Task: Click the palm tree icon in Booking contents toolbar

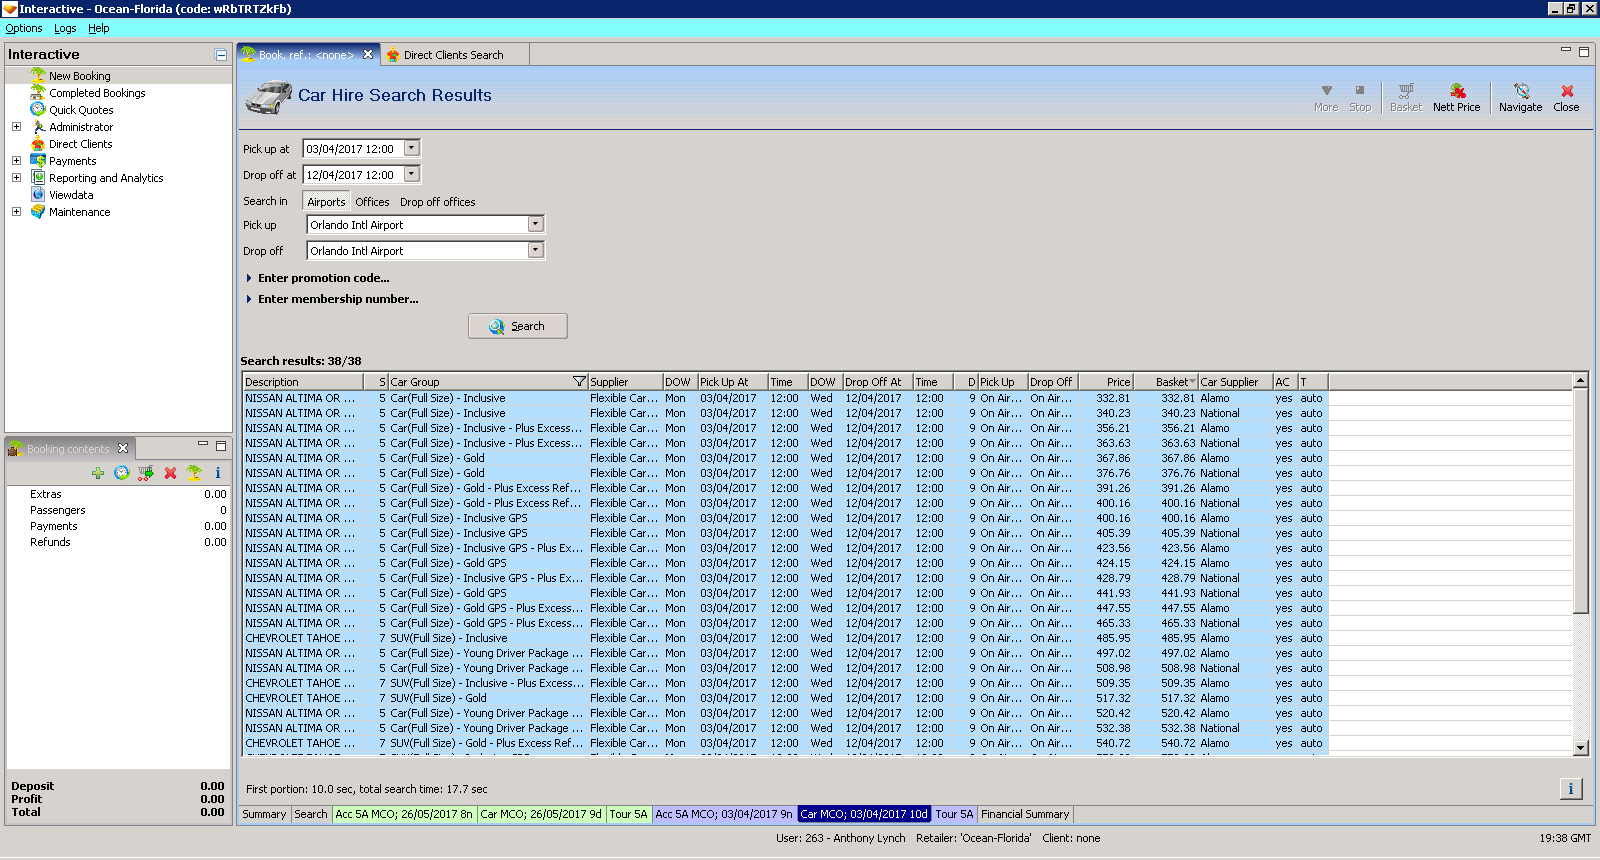Action: pyautogui.click(x=194, y=473)
